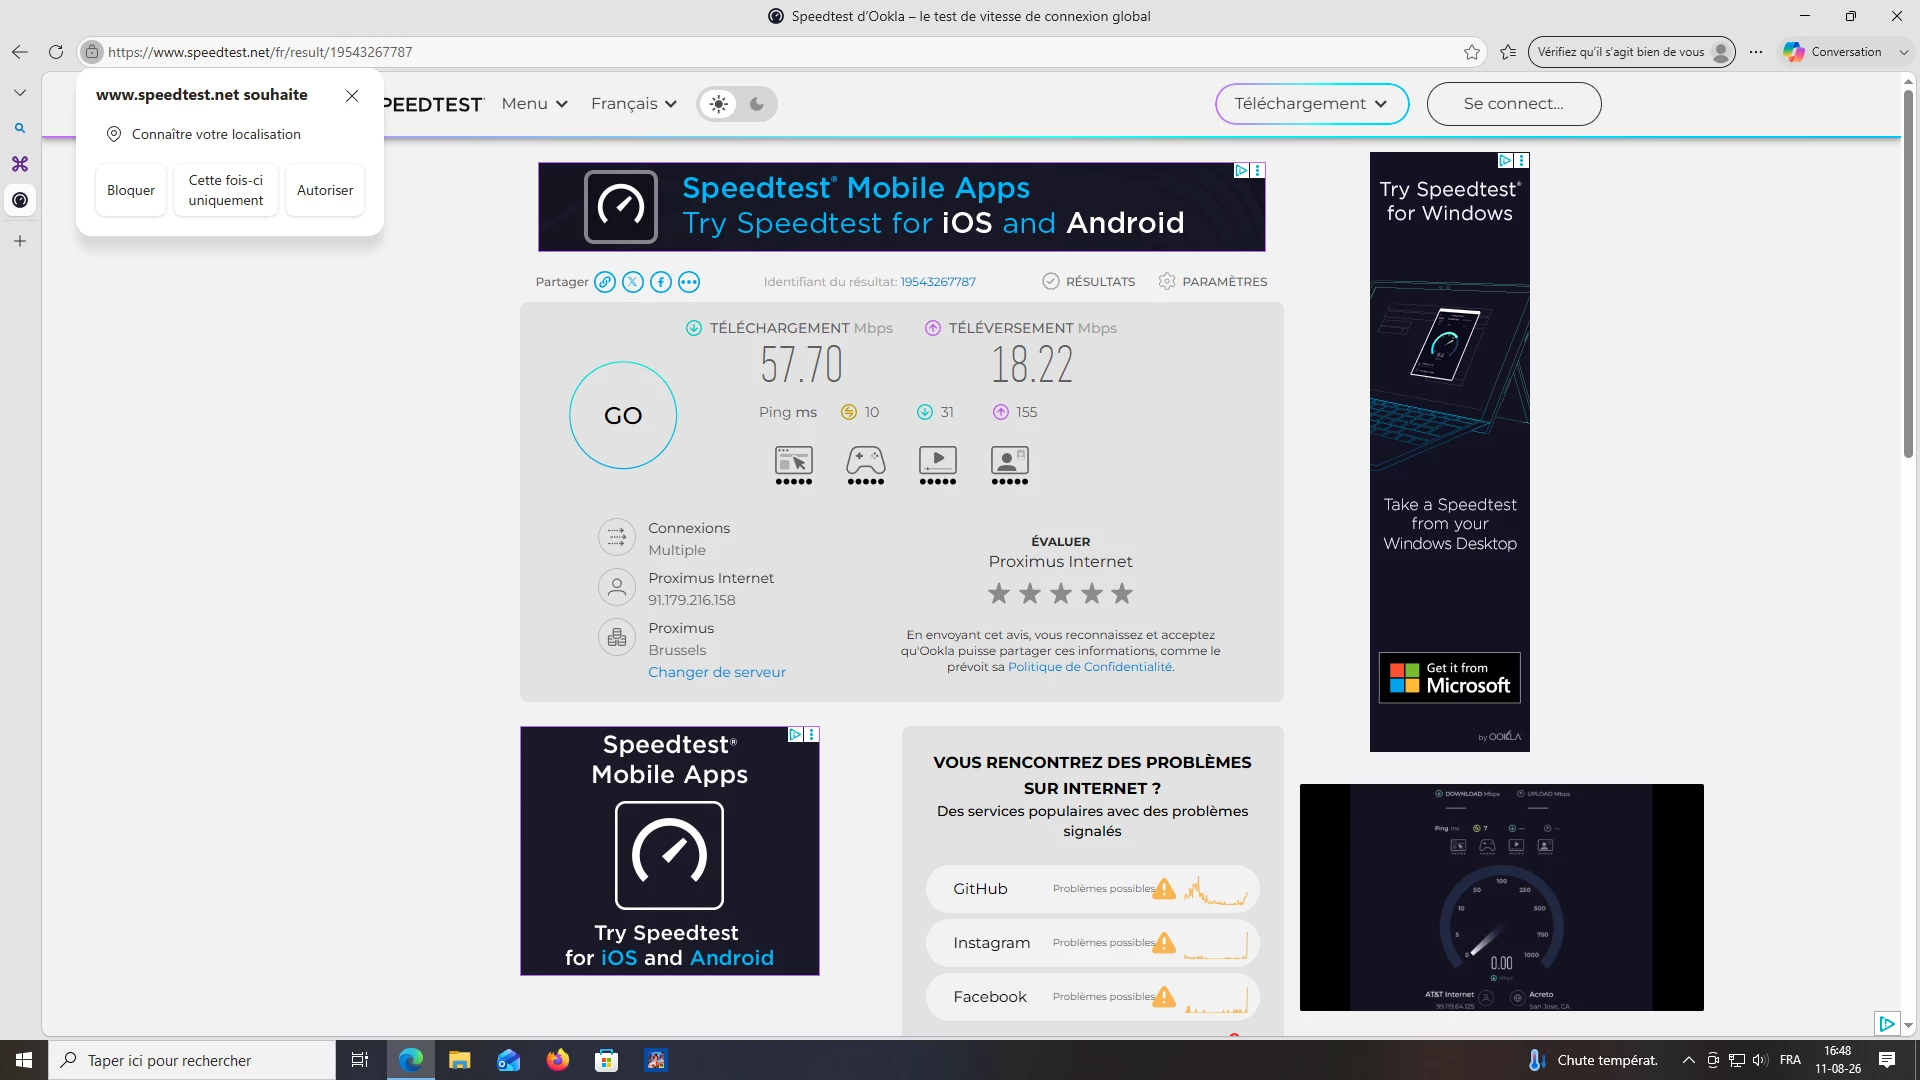Screen dimensions: 1920x1080
Task: Click the Speedtest video thumbnail
Action: click(x=1502, y=897)
